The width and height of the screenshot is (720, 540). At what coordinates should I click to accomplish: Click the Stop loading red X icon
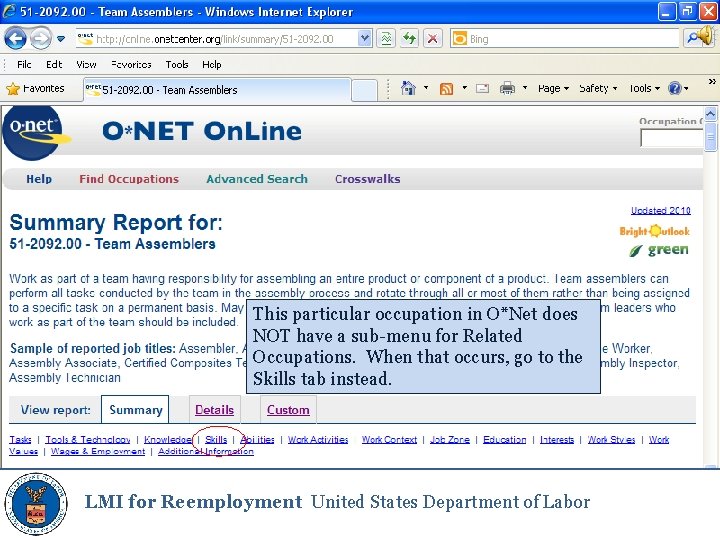pyautogui.click(x=432, y=39)
